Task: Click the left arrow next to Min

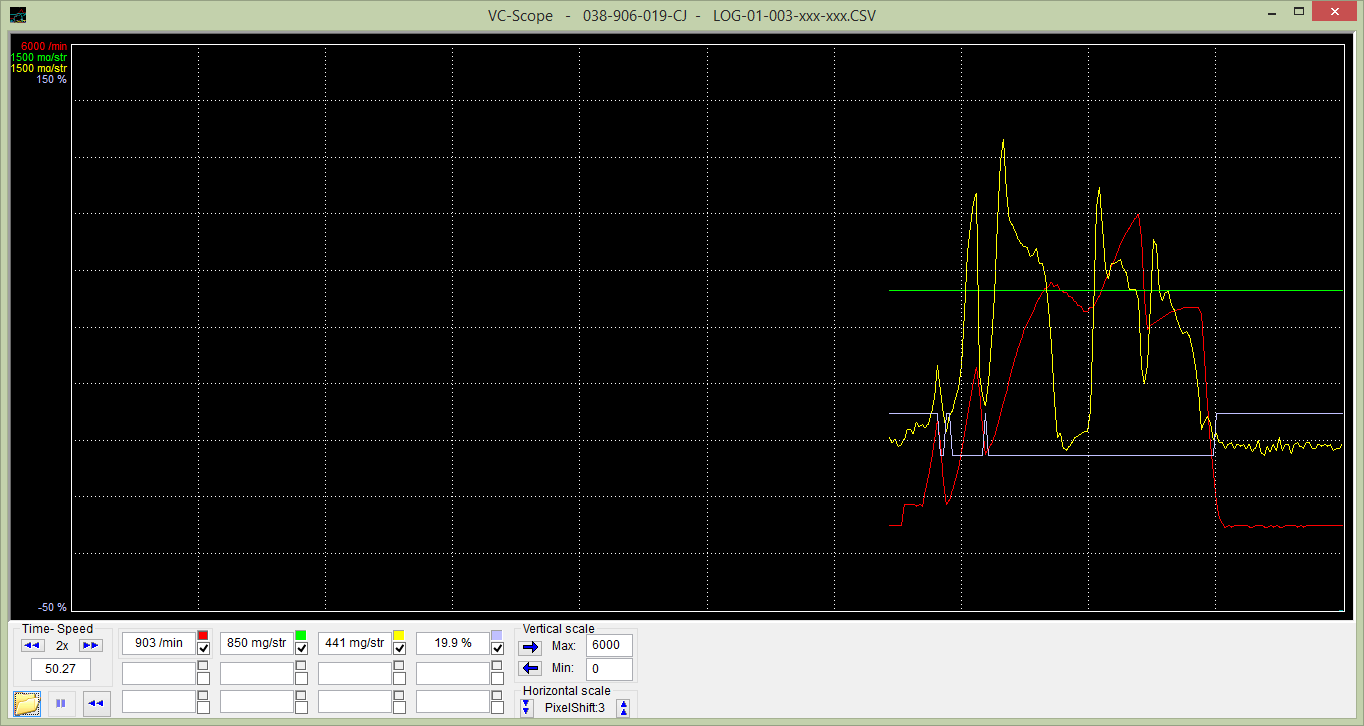Action: tap(530, 668)
